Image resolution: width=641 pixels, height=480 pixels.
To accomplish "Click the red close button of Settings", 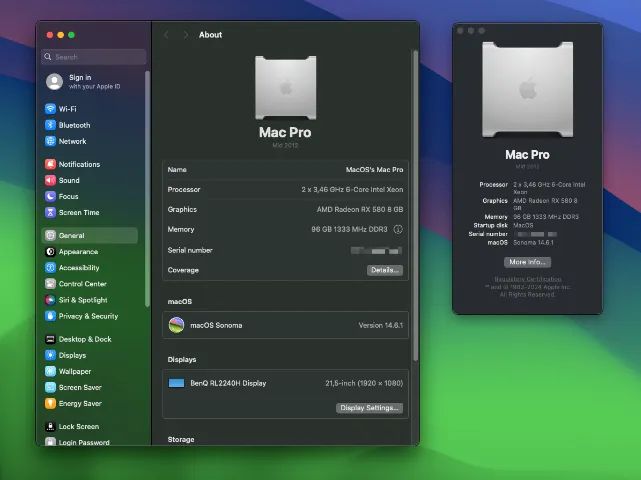I will pyautogui.click(x=50, y=35).
